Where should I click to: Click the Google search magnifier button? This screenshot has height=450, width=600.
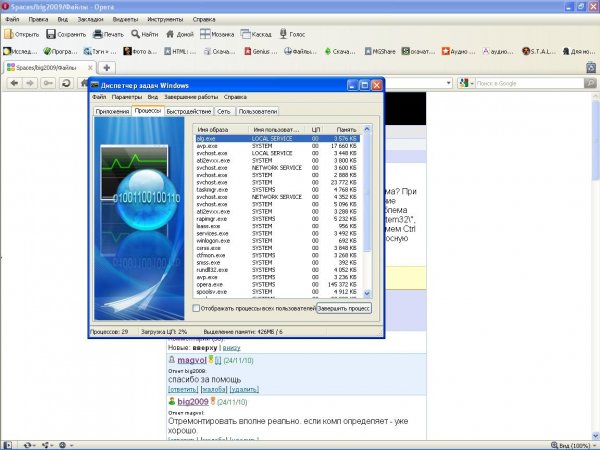[x=590, y=83]
